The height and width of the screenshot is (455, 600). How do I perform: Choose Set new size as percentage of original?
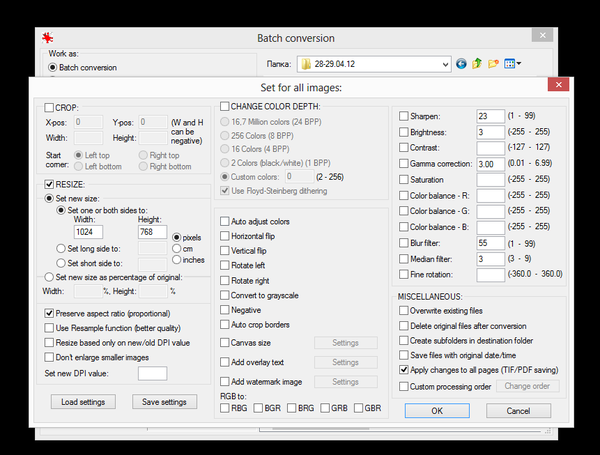pos(49,277)
